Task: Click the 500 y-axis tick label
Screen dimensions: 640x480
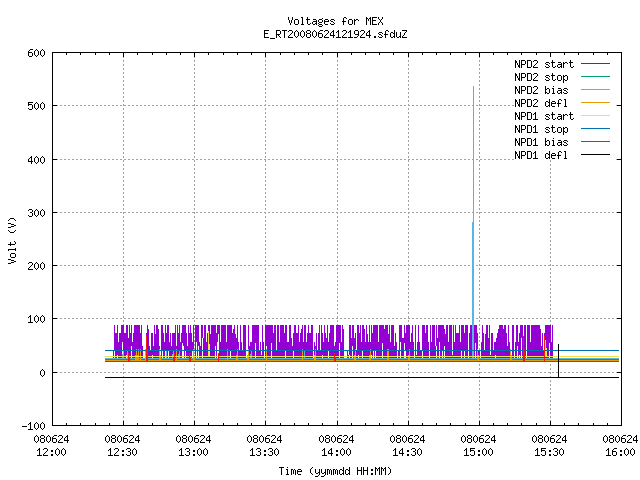Action: click(x=37, y=107)
